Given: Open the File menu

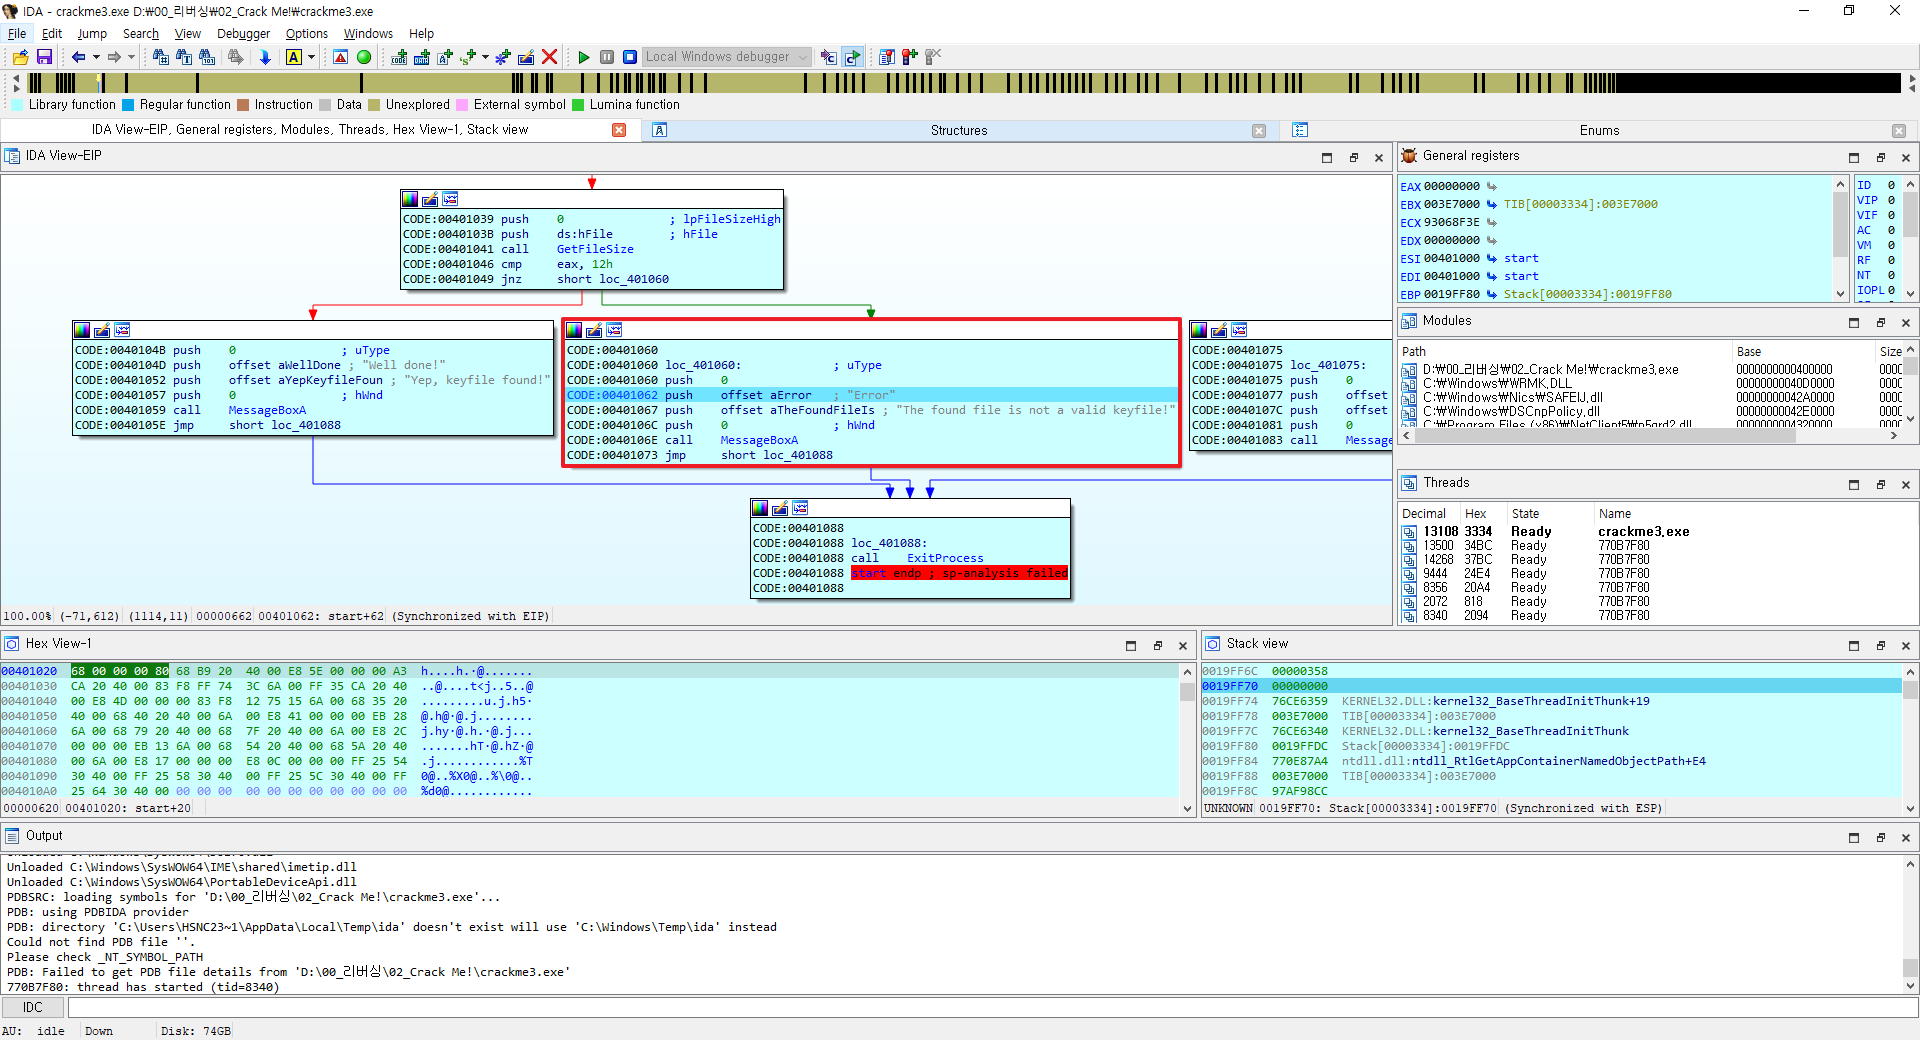Looking at the screenshot, I should [17, 33].
